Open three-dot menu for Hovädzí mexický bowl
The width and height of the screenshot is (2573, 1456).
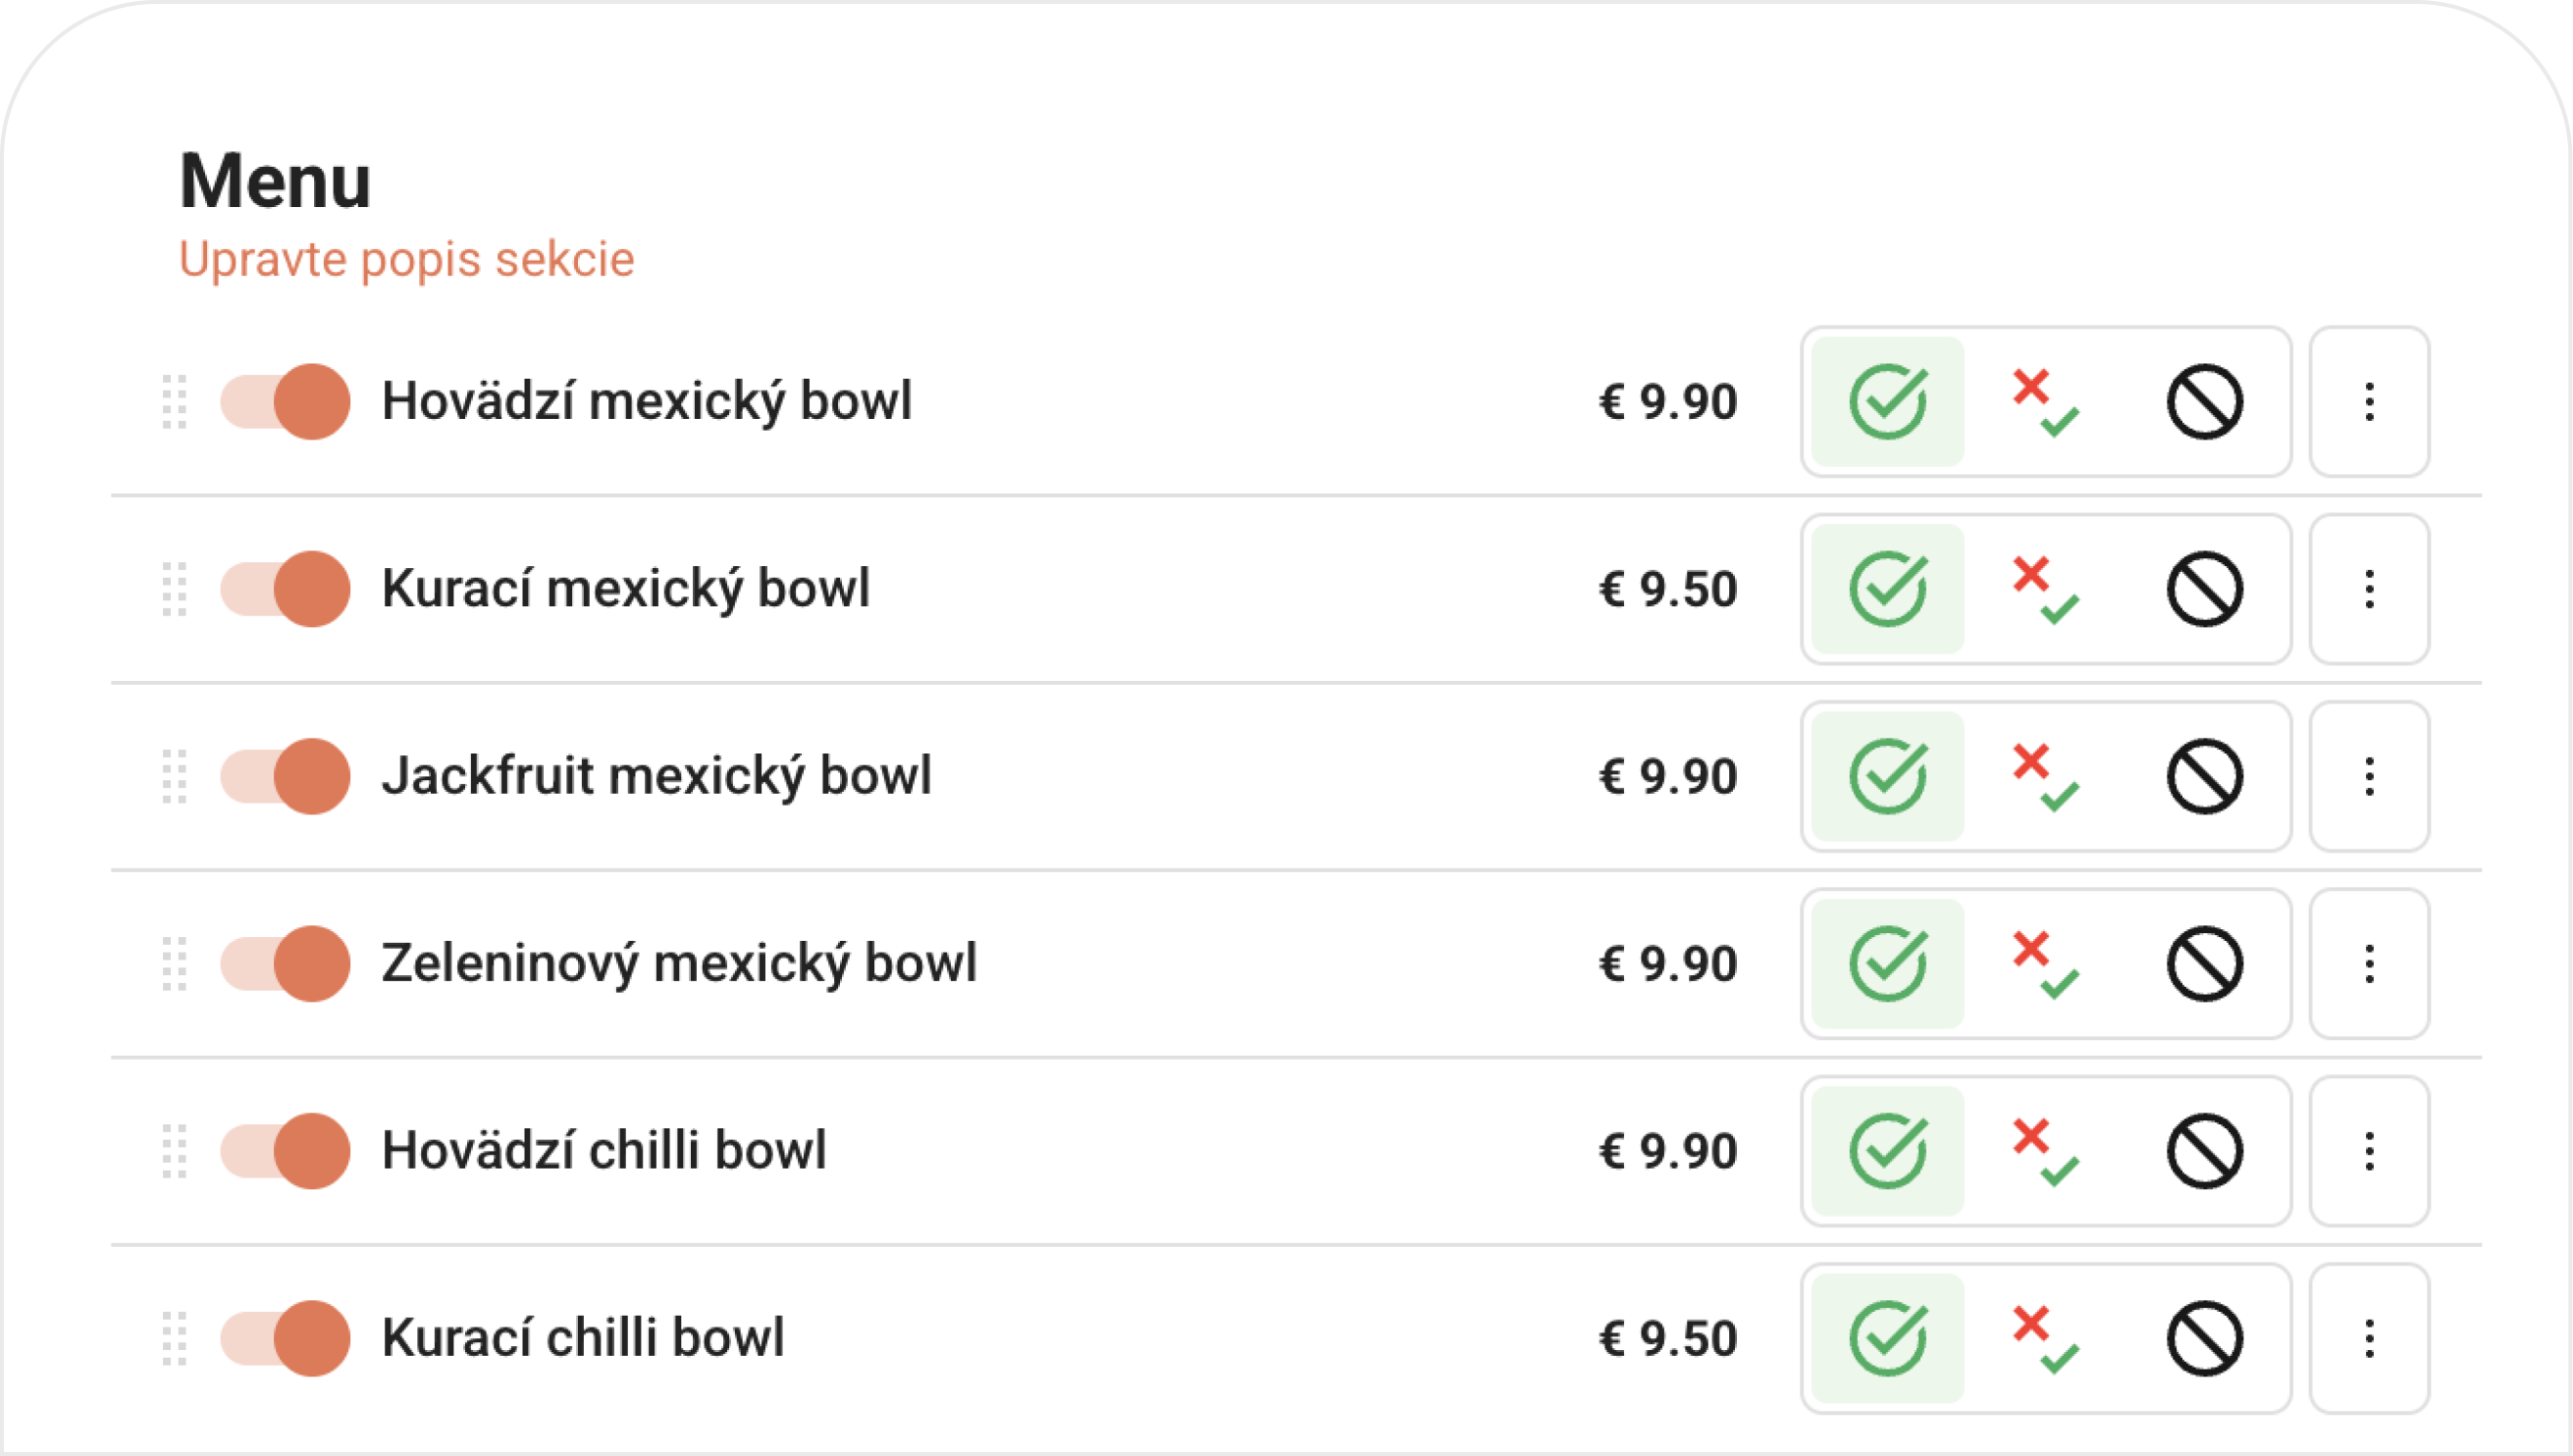[x=2369, y=402]
